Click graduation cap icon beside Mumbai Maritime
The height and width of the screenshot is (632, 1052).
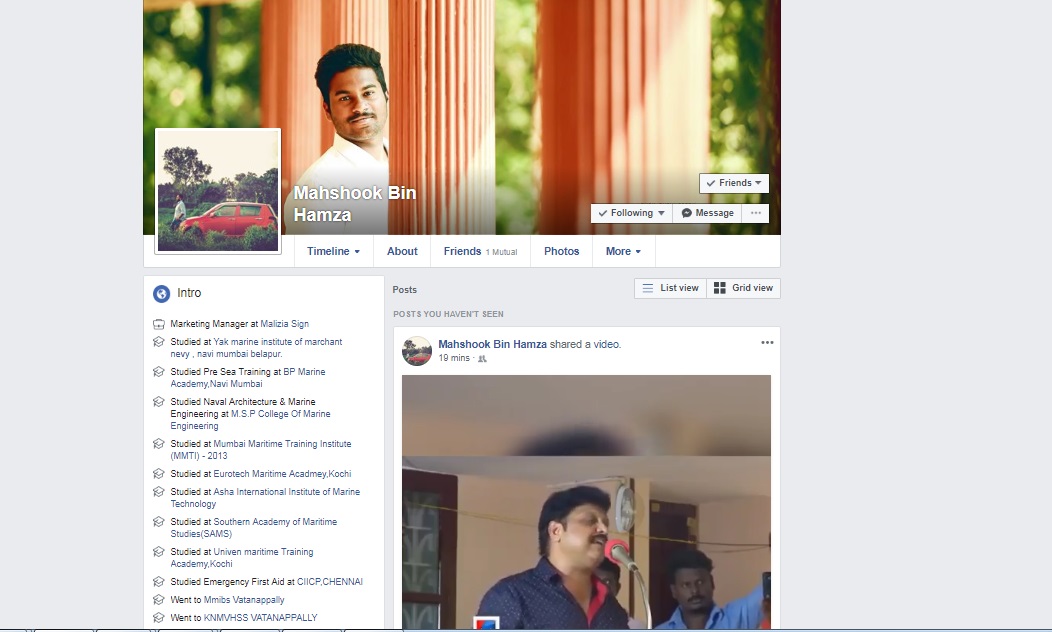pyautogui.click(x=159, y=443)
